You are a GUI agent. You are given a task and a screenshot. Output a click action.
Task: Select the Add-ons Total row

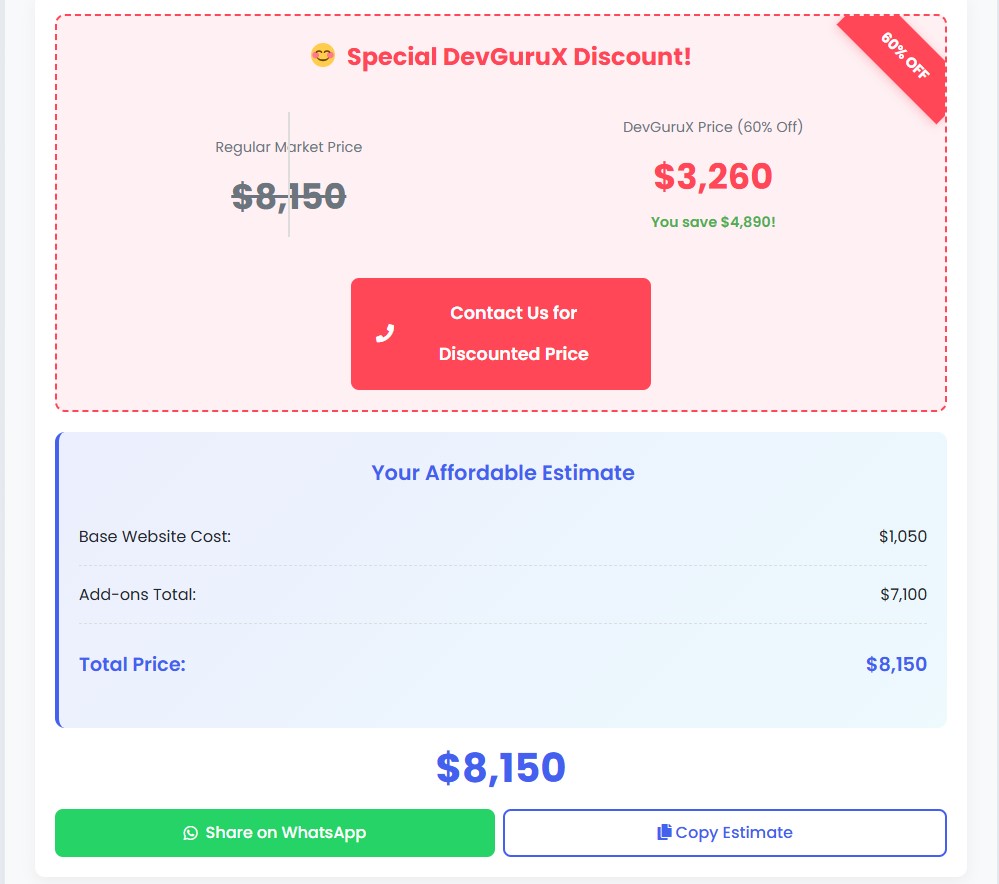[502, 594]
